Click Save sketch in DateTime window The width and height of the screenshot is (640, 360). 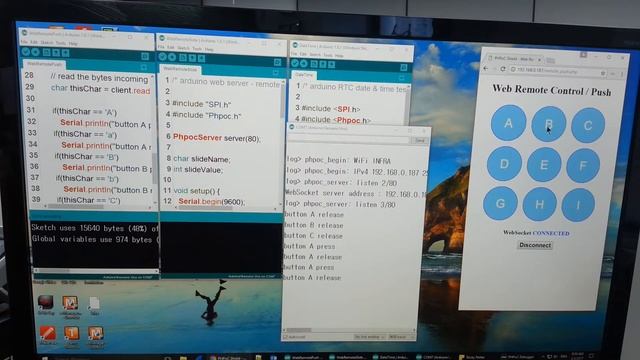click(331, 64)
